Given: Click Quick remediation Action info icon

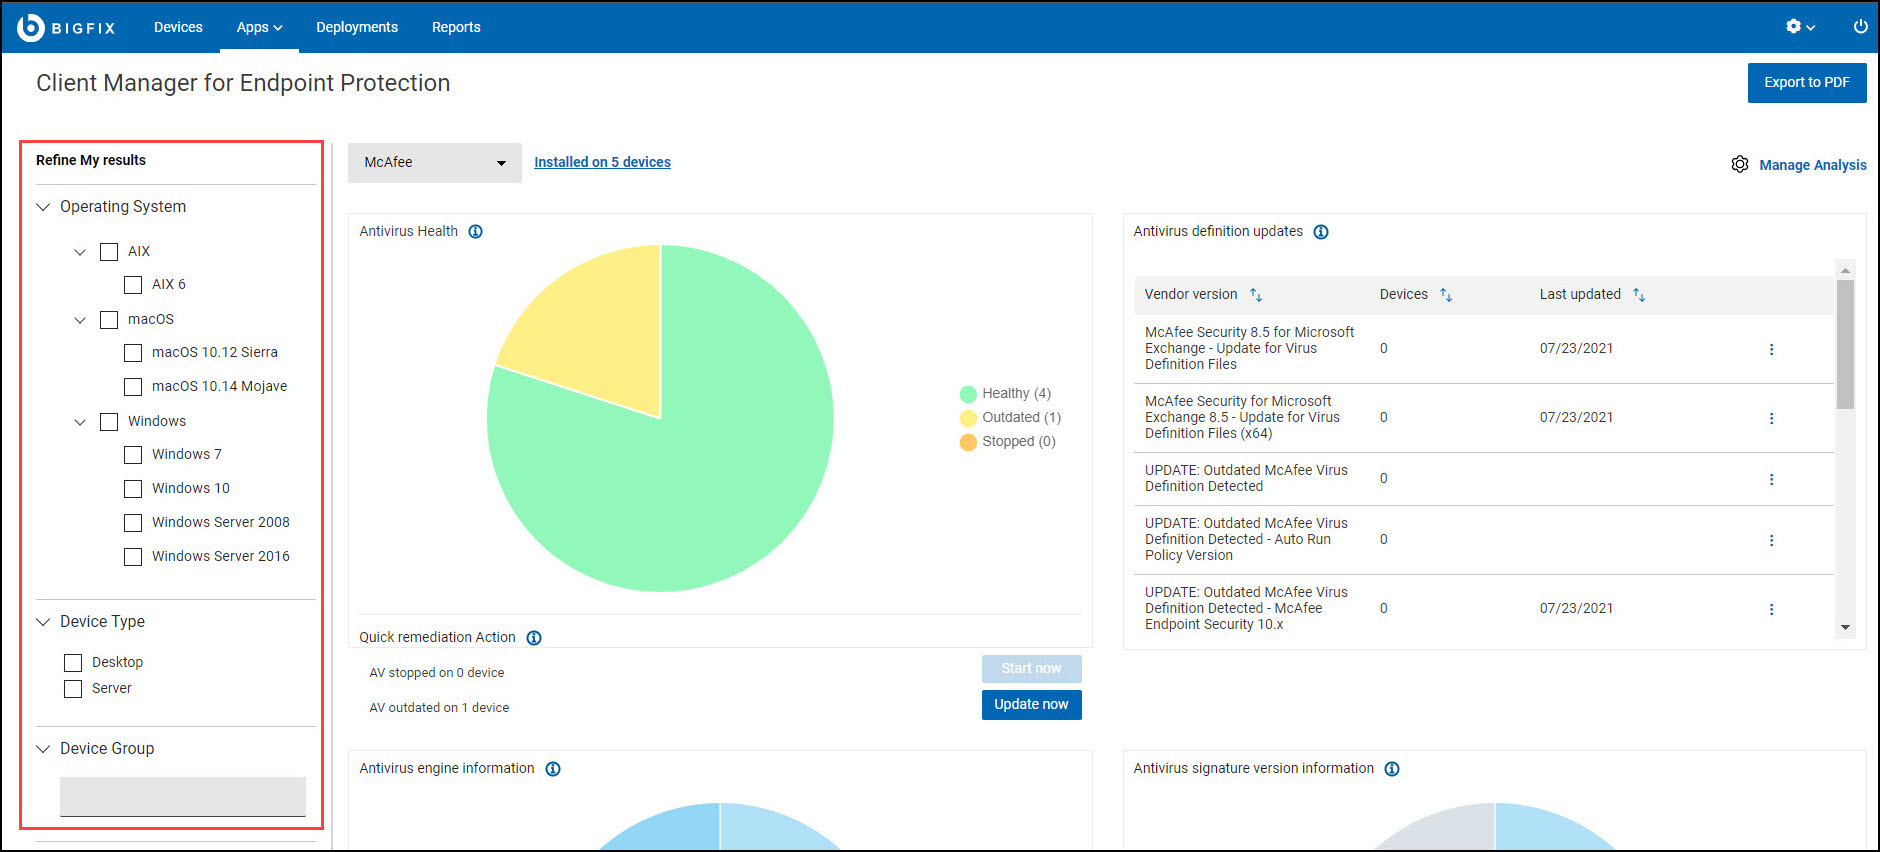Looking at the screenshot, I should tap(534, 638).
